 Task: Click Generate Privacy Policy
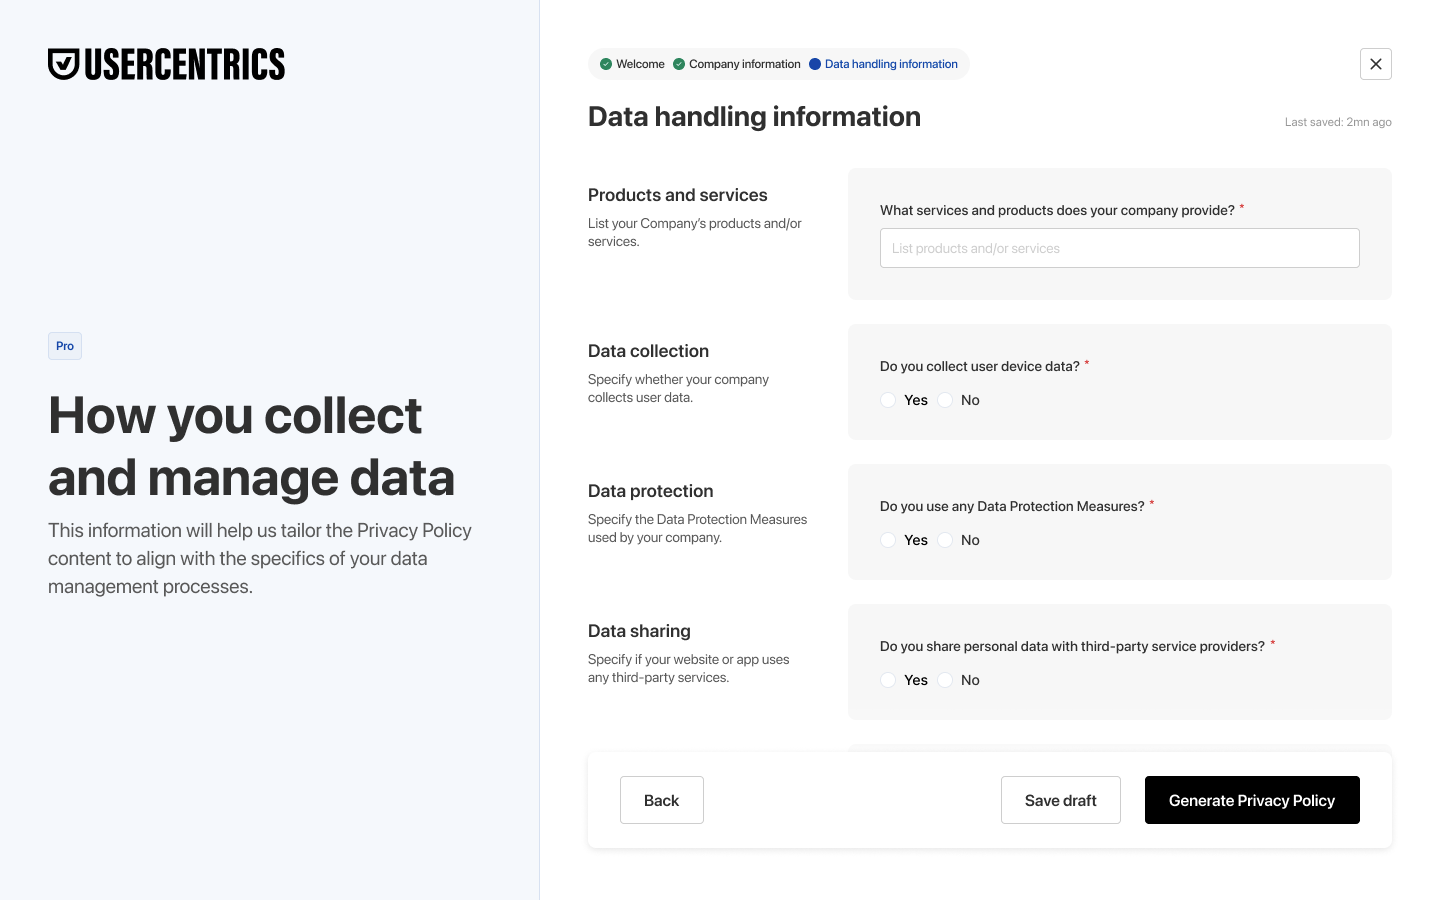[1252, 800]
